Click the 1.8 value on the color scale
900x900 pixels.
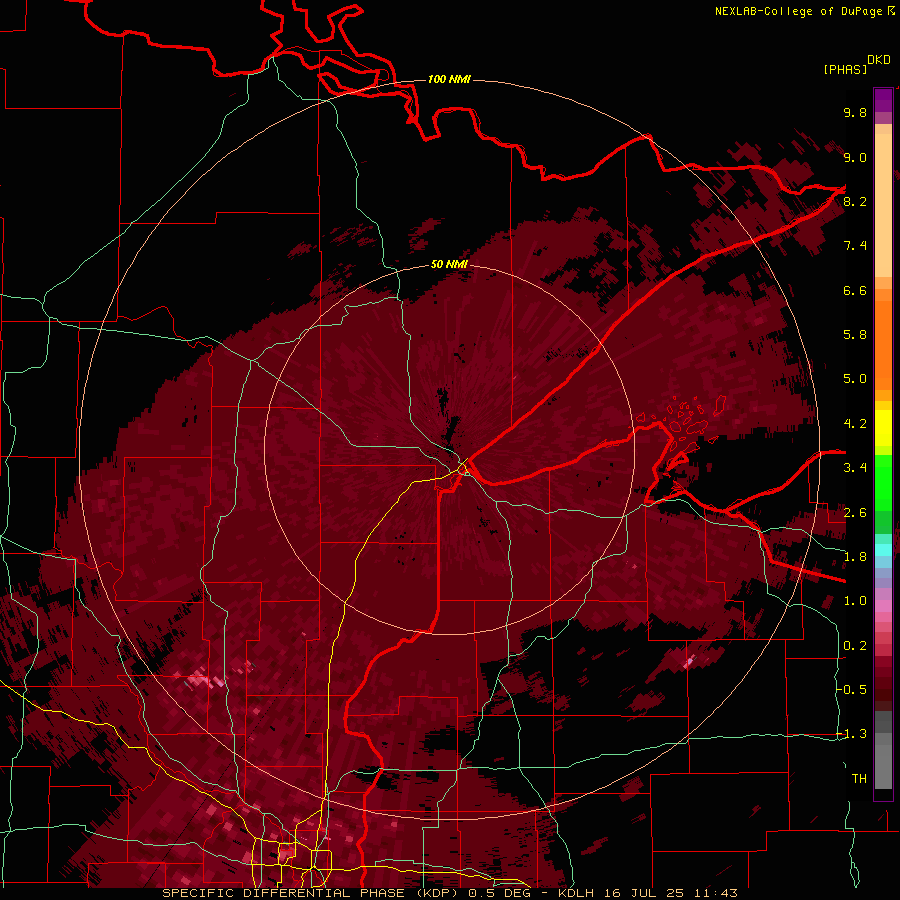(x=855, y=557)
